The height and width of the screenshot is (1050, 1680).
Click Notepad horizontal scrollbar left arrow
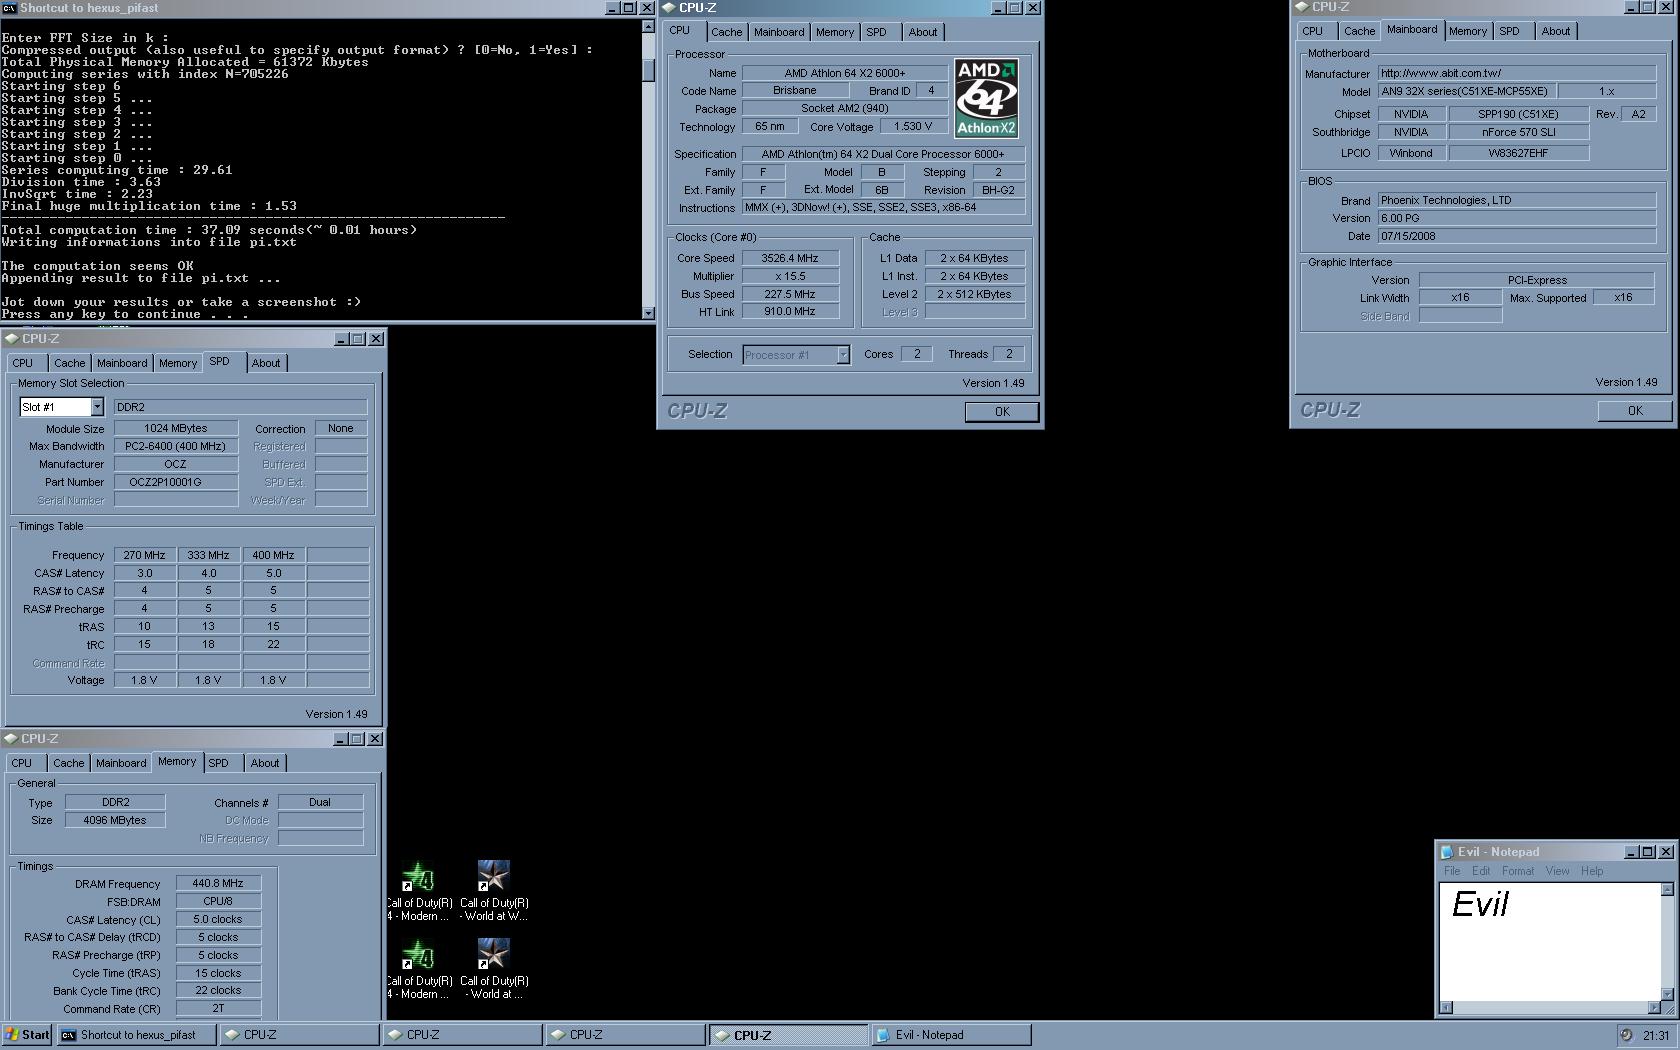point(1446,1007)
